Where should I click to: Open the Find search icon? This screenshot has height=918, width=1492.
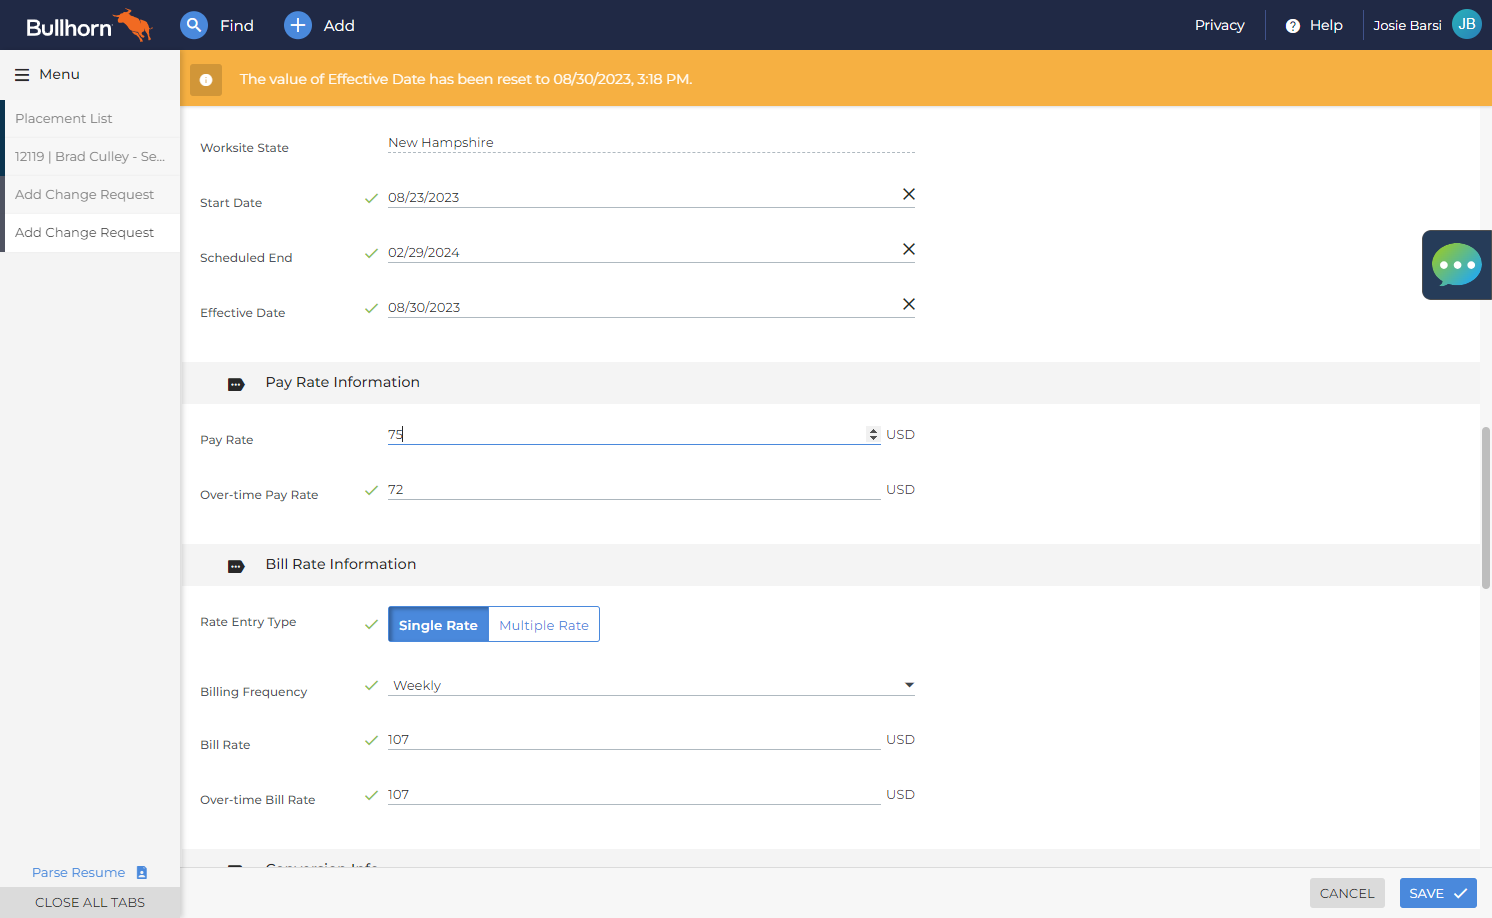coord(194,25)
